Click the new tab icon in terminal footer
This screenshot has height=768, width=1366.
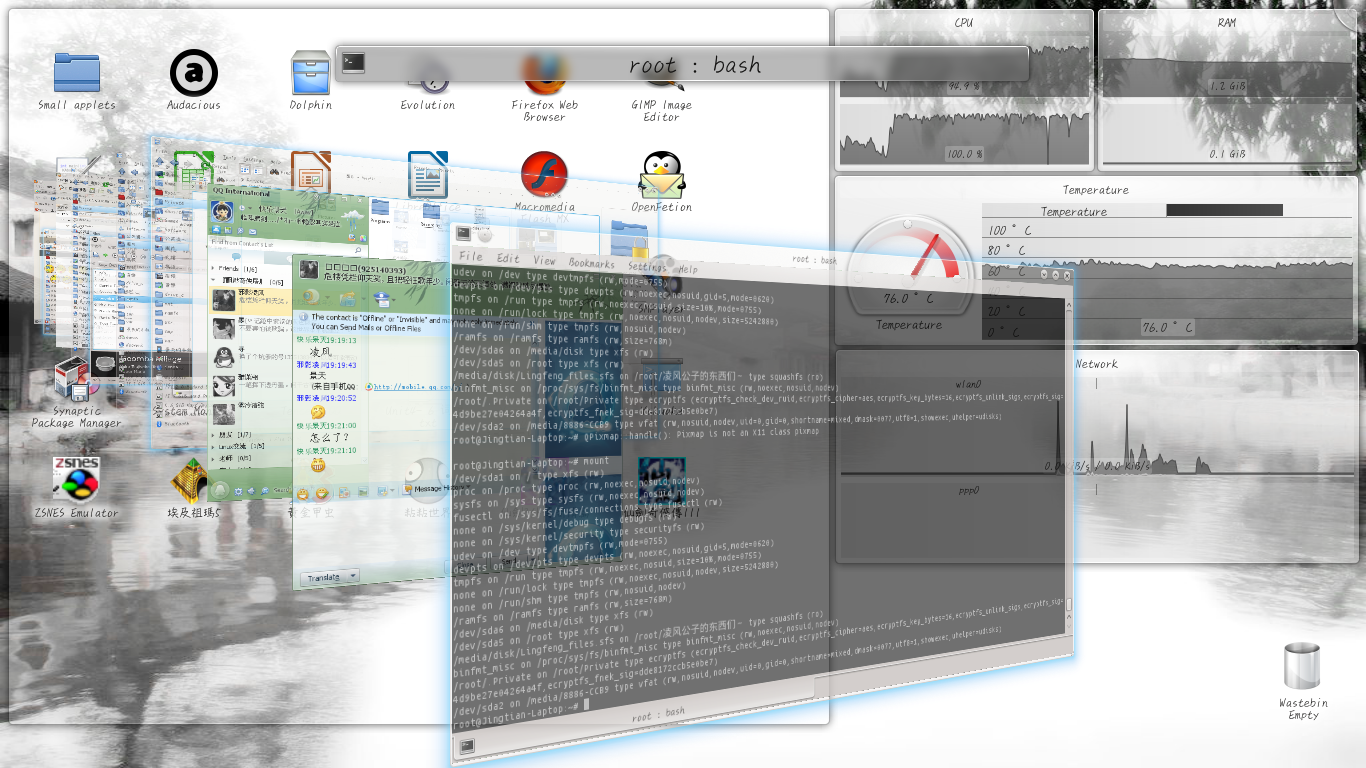click(x=466, y=746)
